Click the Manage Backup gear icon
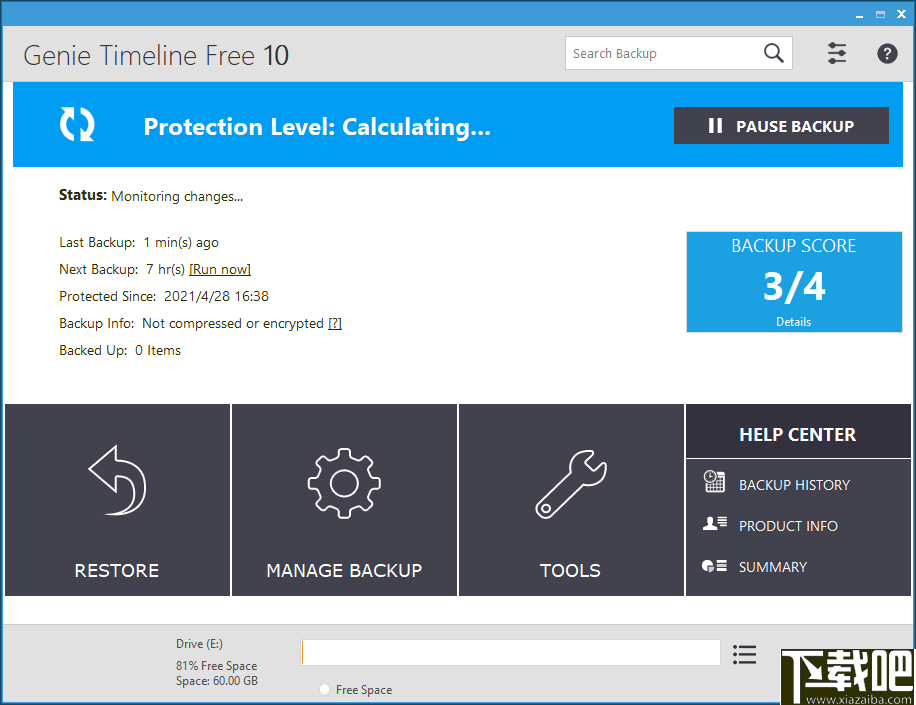The image size is (916, 705). pyautogui.click(x=344, y=483)
